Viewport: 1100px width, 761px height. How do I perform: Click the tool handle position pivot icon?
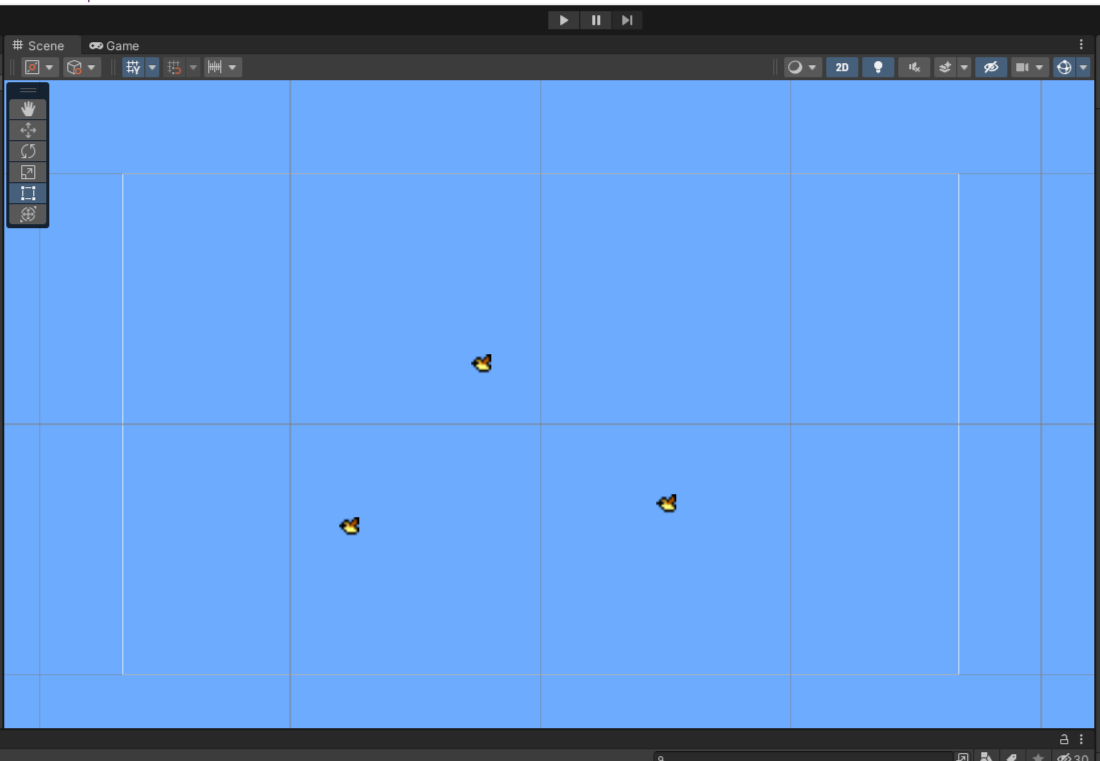tap(32, 67)
